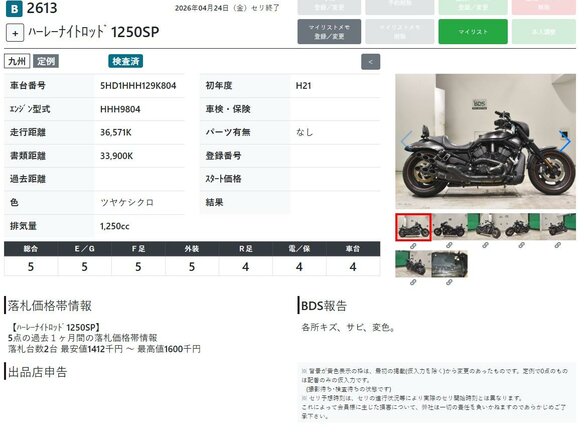Viewport: 584px width, 438px height.
Task: Select first second-row thumbnail with green door
Action: tap(413, 264)
